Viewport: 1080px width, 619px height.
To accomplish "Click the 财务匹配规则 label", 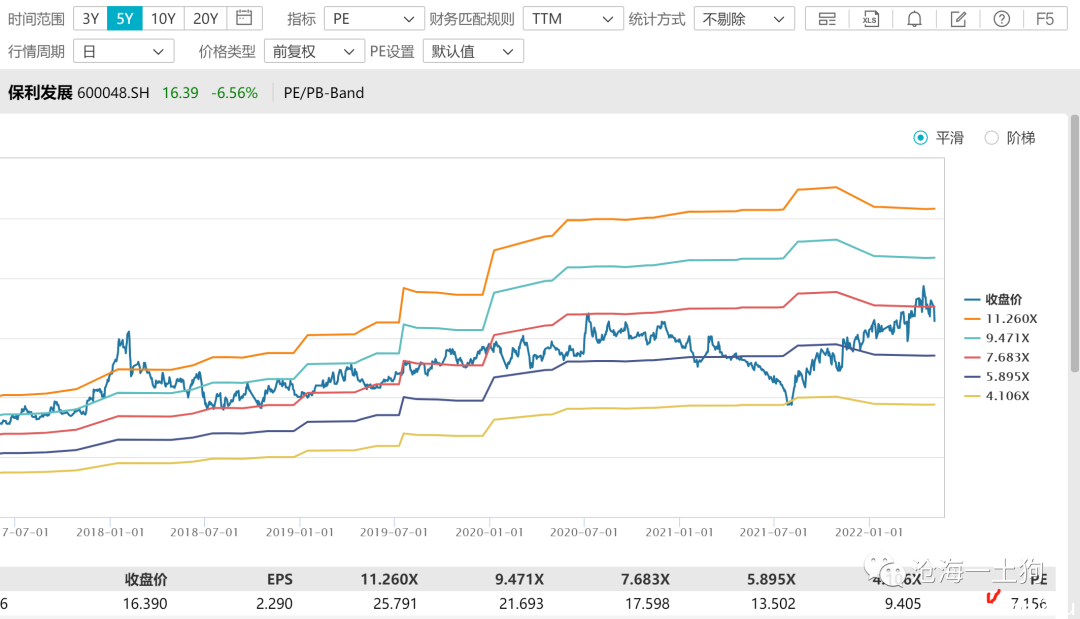I will pos(472,19).
